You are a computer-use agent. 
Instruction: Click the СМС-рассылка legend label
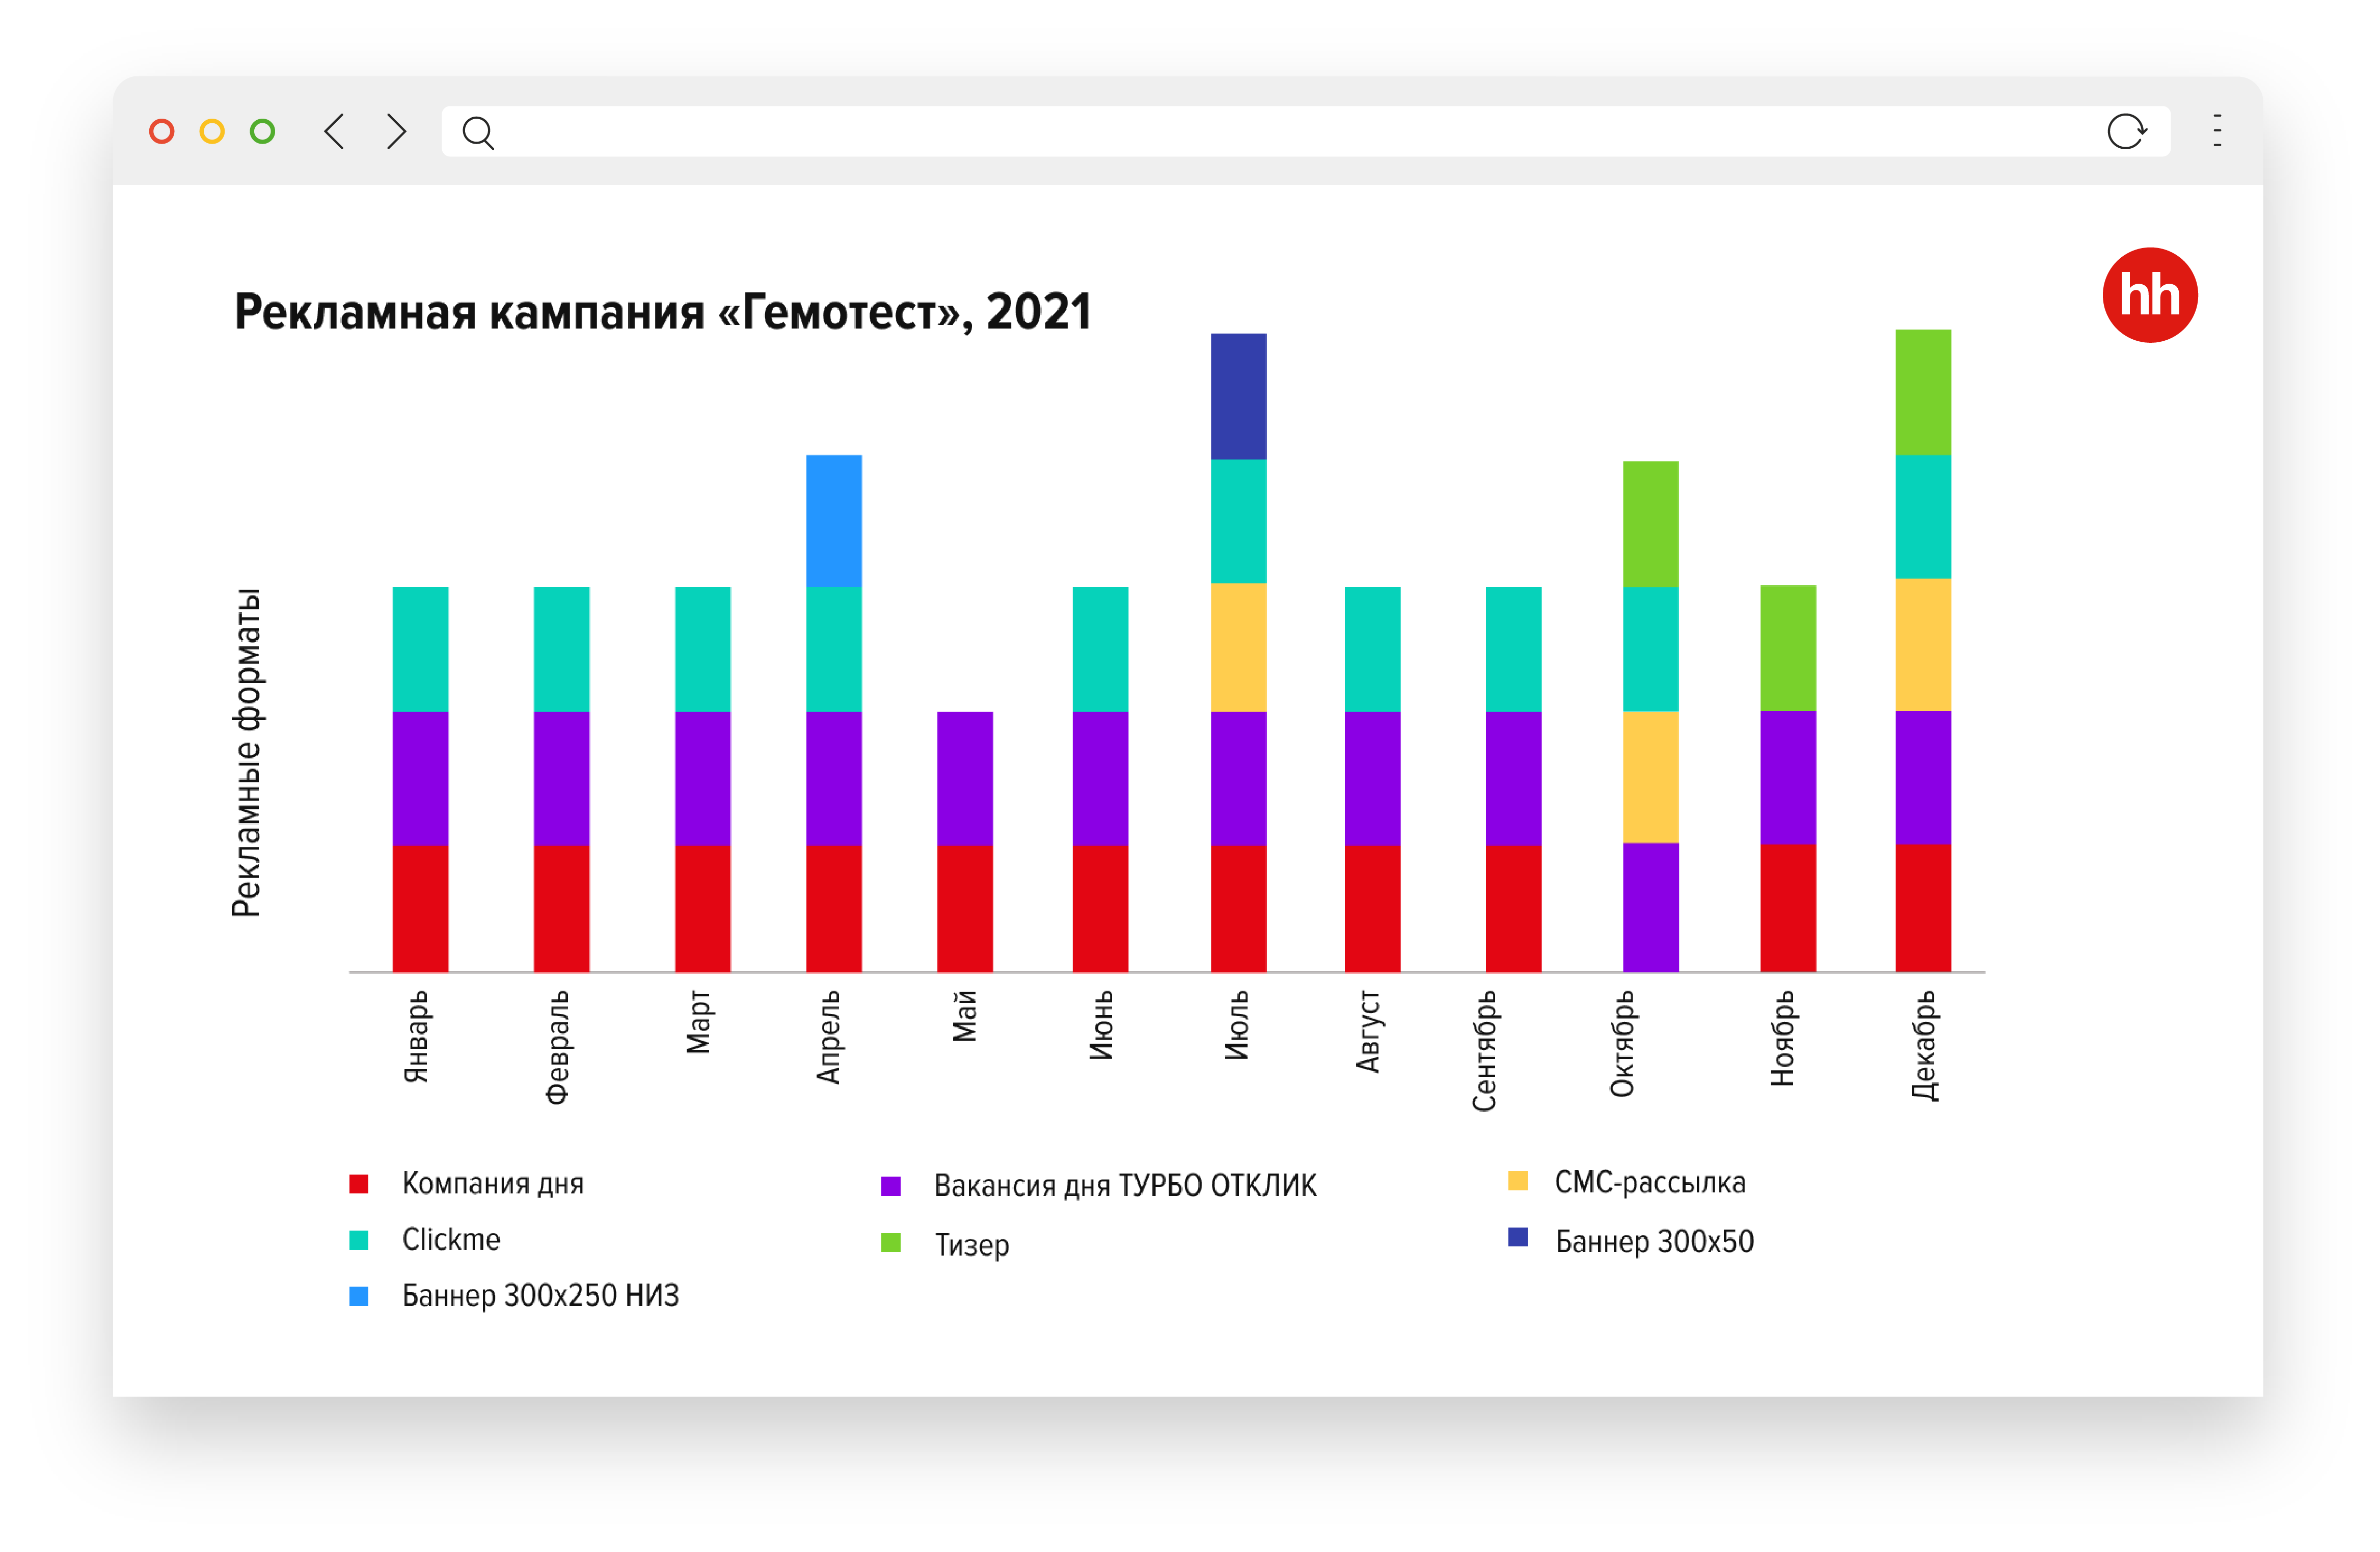pyautogui.click(x=1650, y=1182)
